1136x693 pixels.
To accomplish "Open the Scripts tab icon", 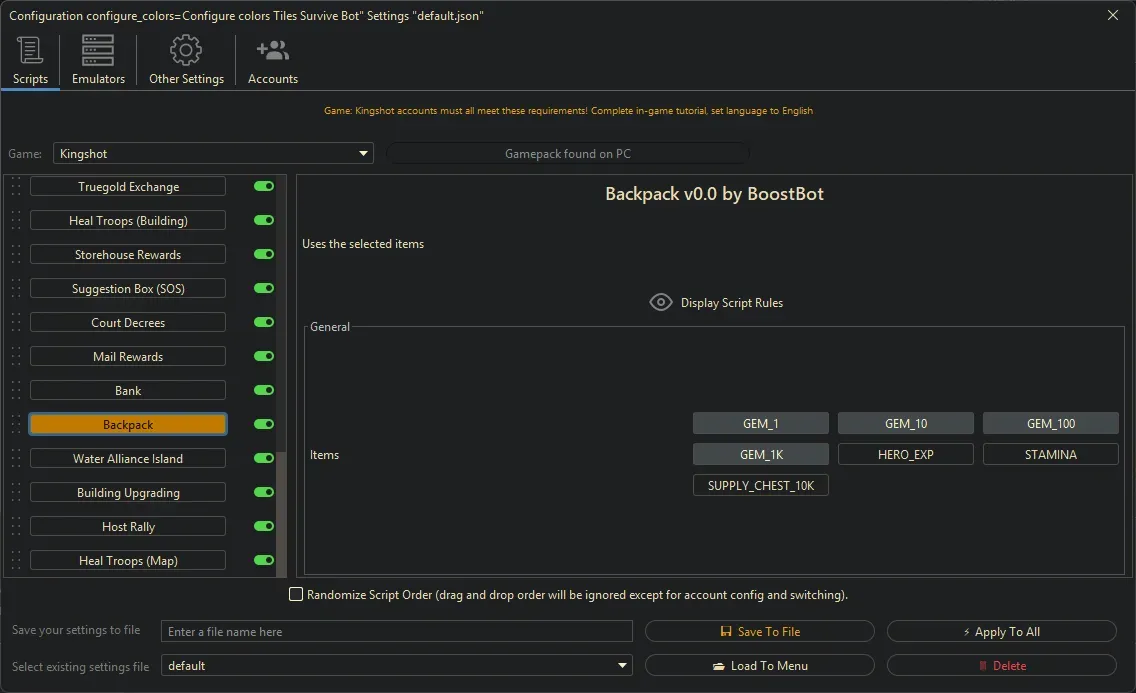I will click(x=30, y=50).
